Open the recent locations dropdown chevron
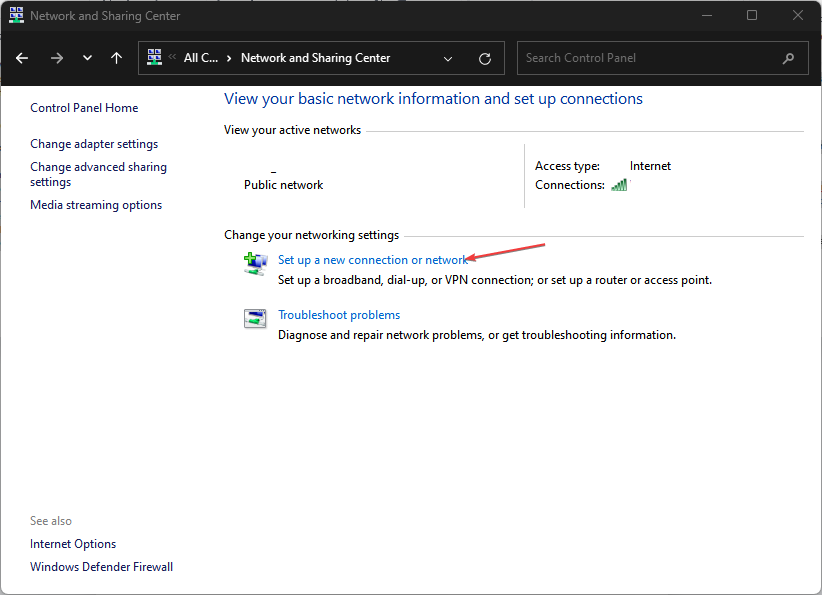The height and width of the screenshot is (595, 822). point(87,58)
